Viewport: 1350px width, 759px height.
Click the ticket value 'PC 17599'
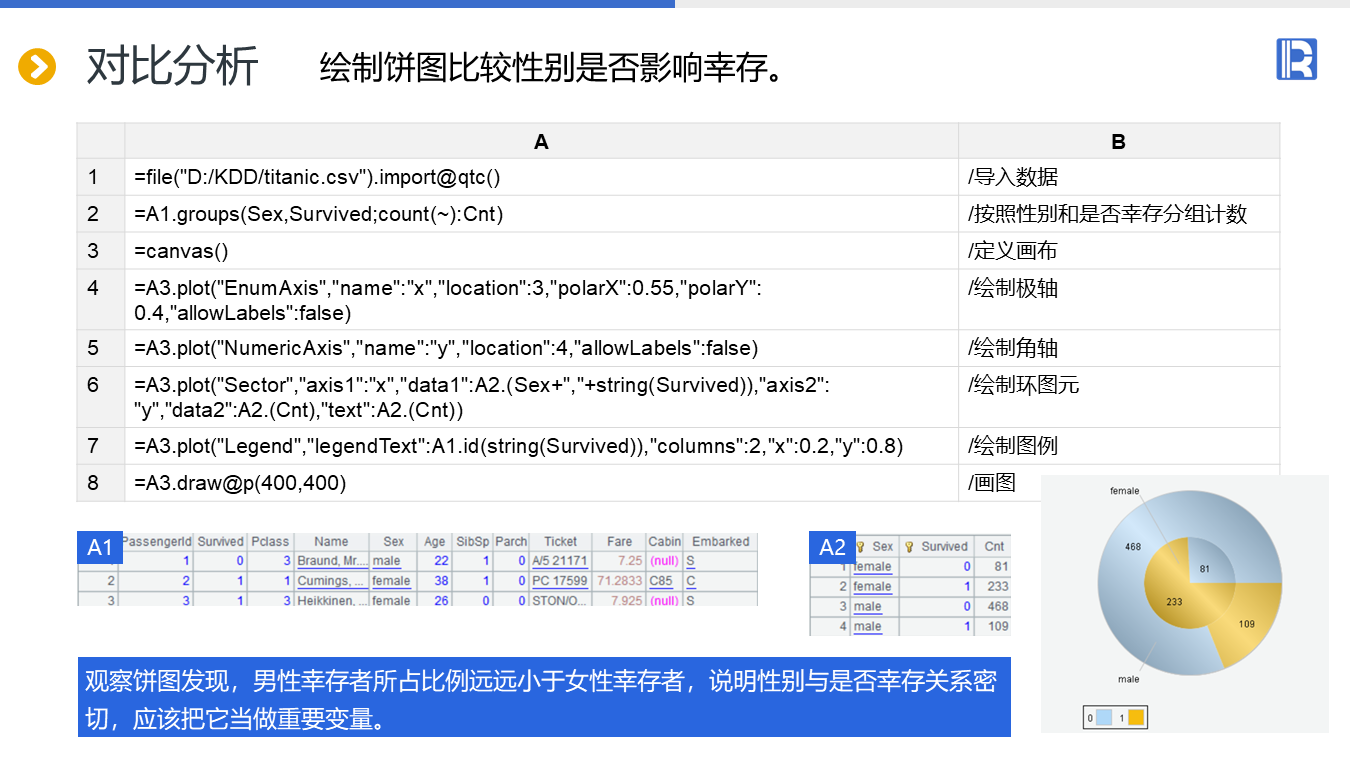pos(560,581)
